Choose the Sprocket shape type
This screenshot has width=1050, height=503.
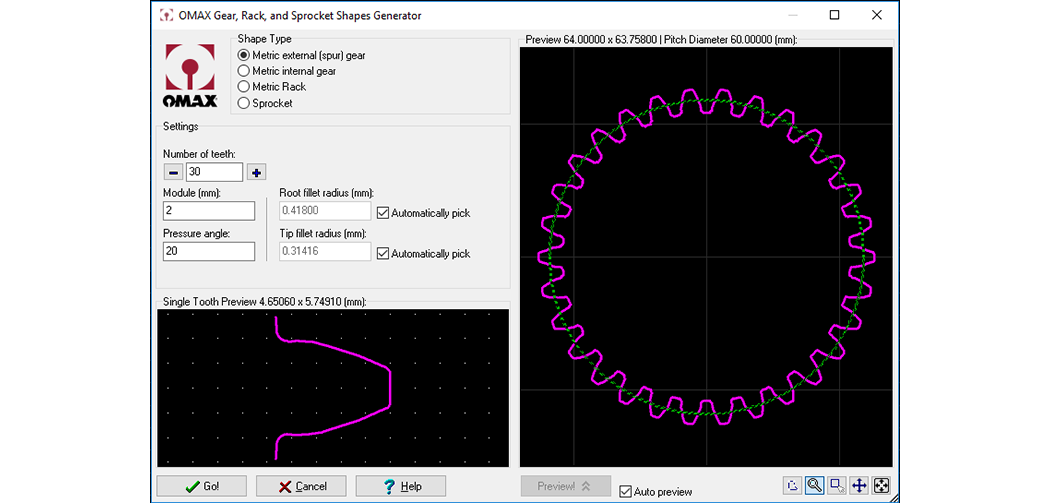243,103
